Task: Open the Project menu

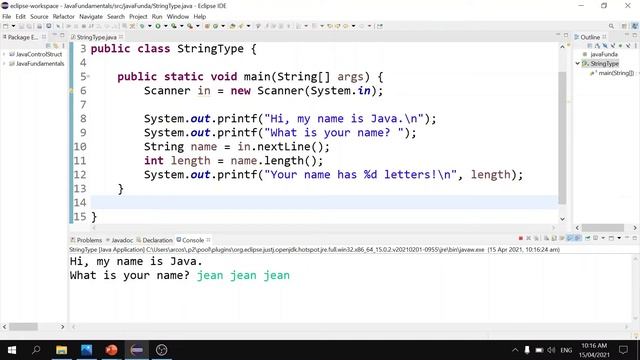Action: [x=138, y=16]
